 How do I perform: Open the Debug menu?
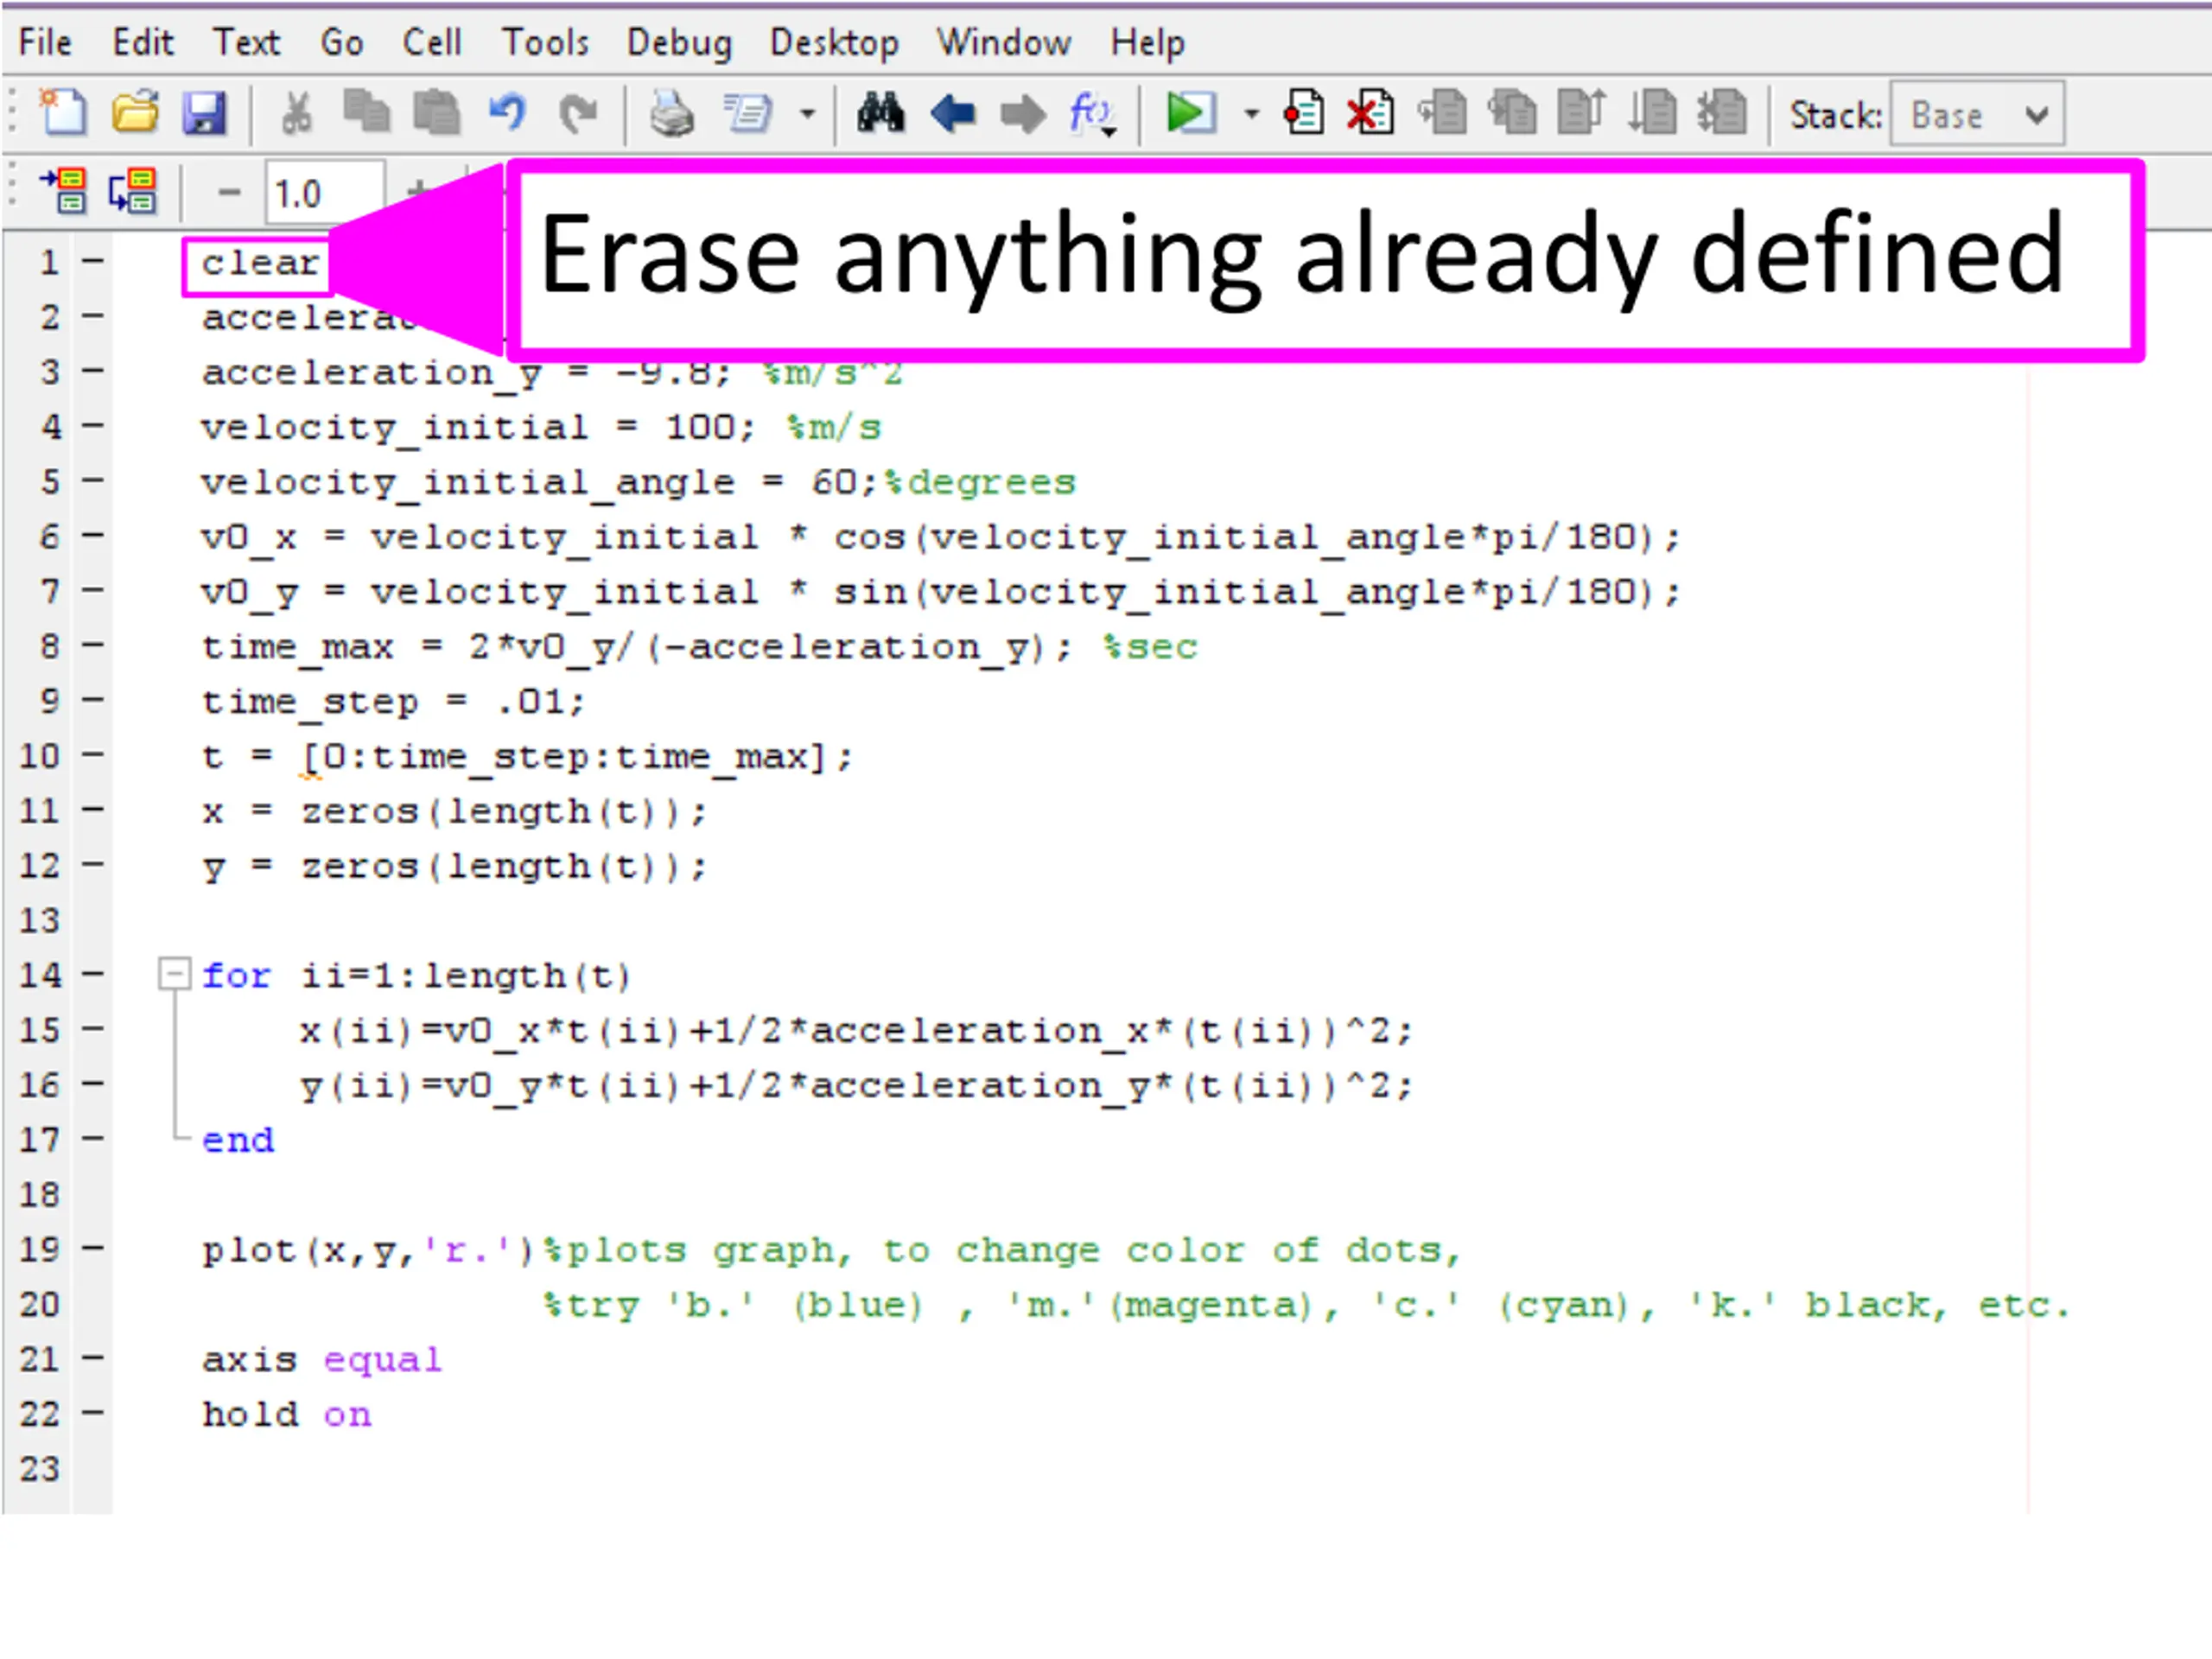tap(679, 43)
